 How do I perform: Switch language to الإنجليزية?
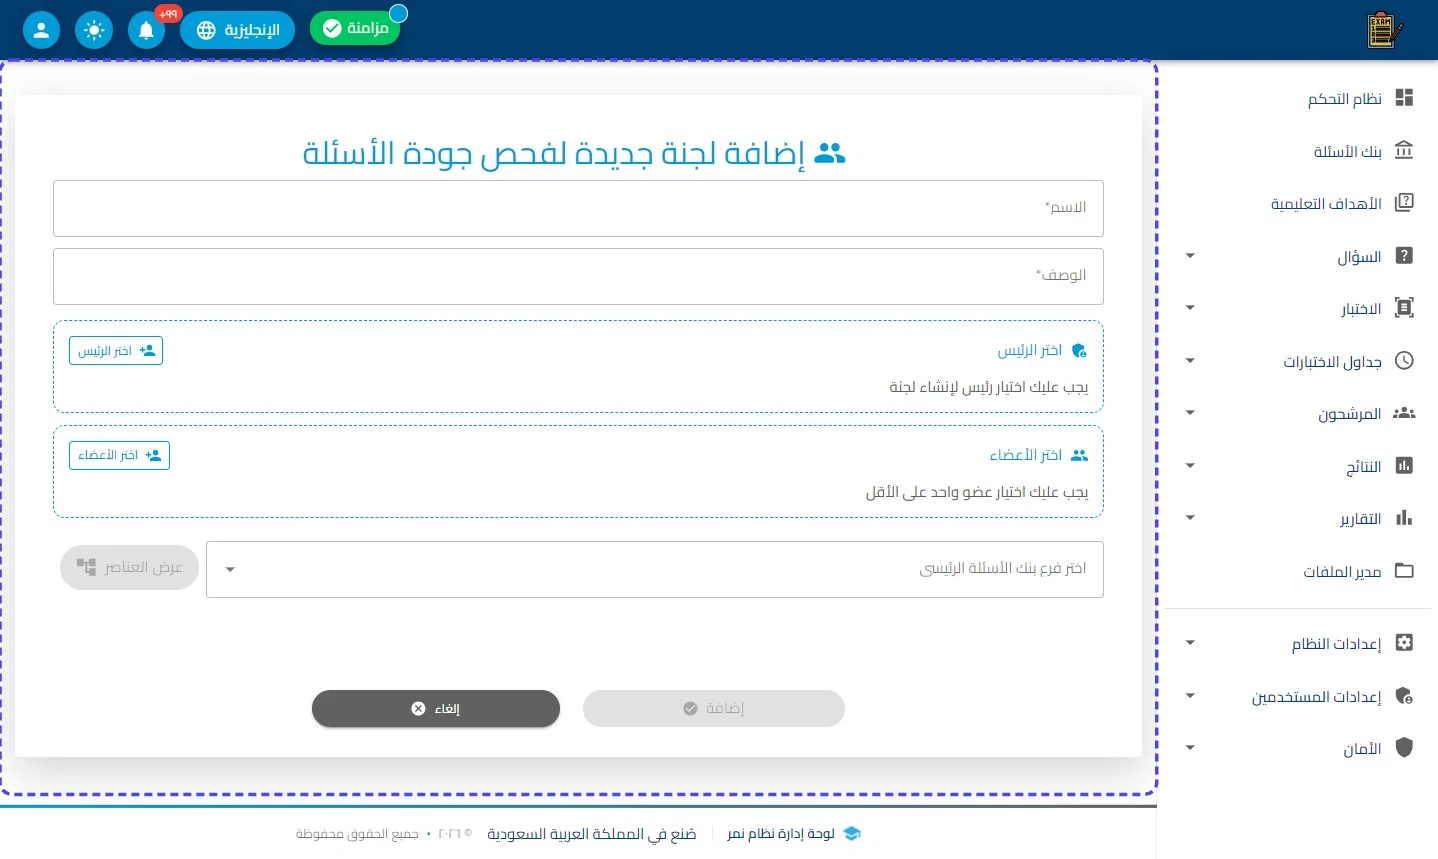click(238, 30)
